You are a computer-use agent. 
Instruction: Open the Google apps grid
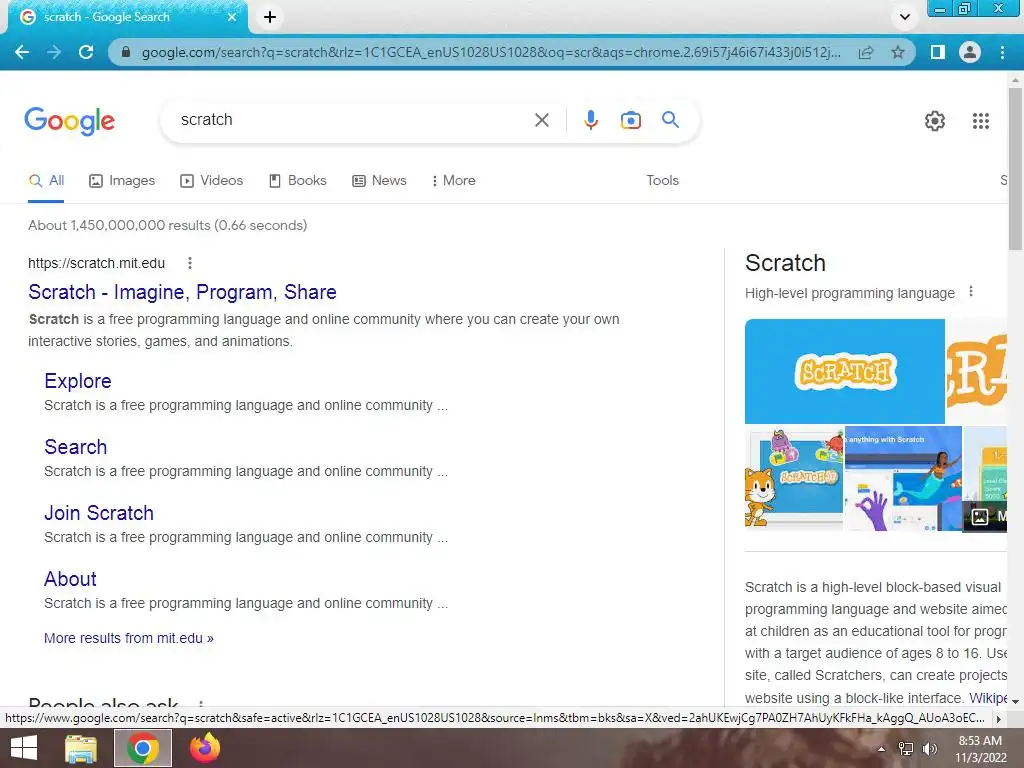tap(980, 121)
